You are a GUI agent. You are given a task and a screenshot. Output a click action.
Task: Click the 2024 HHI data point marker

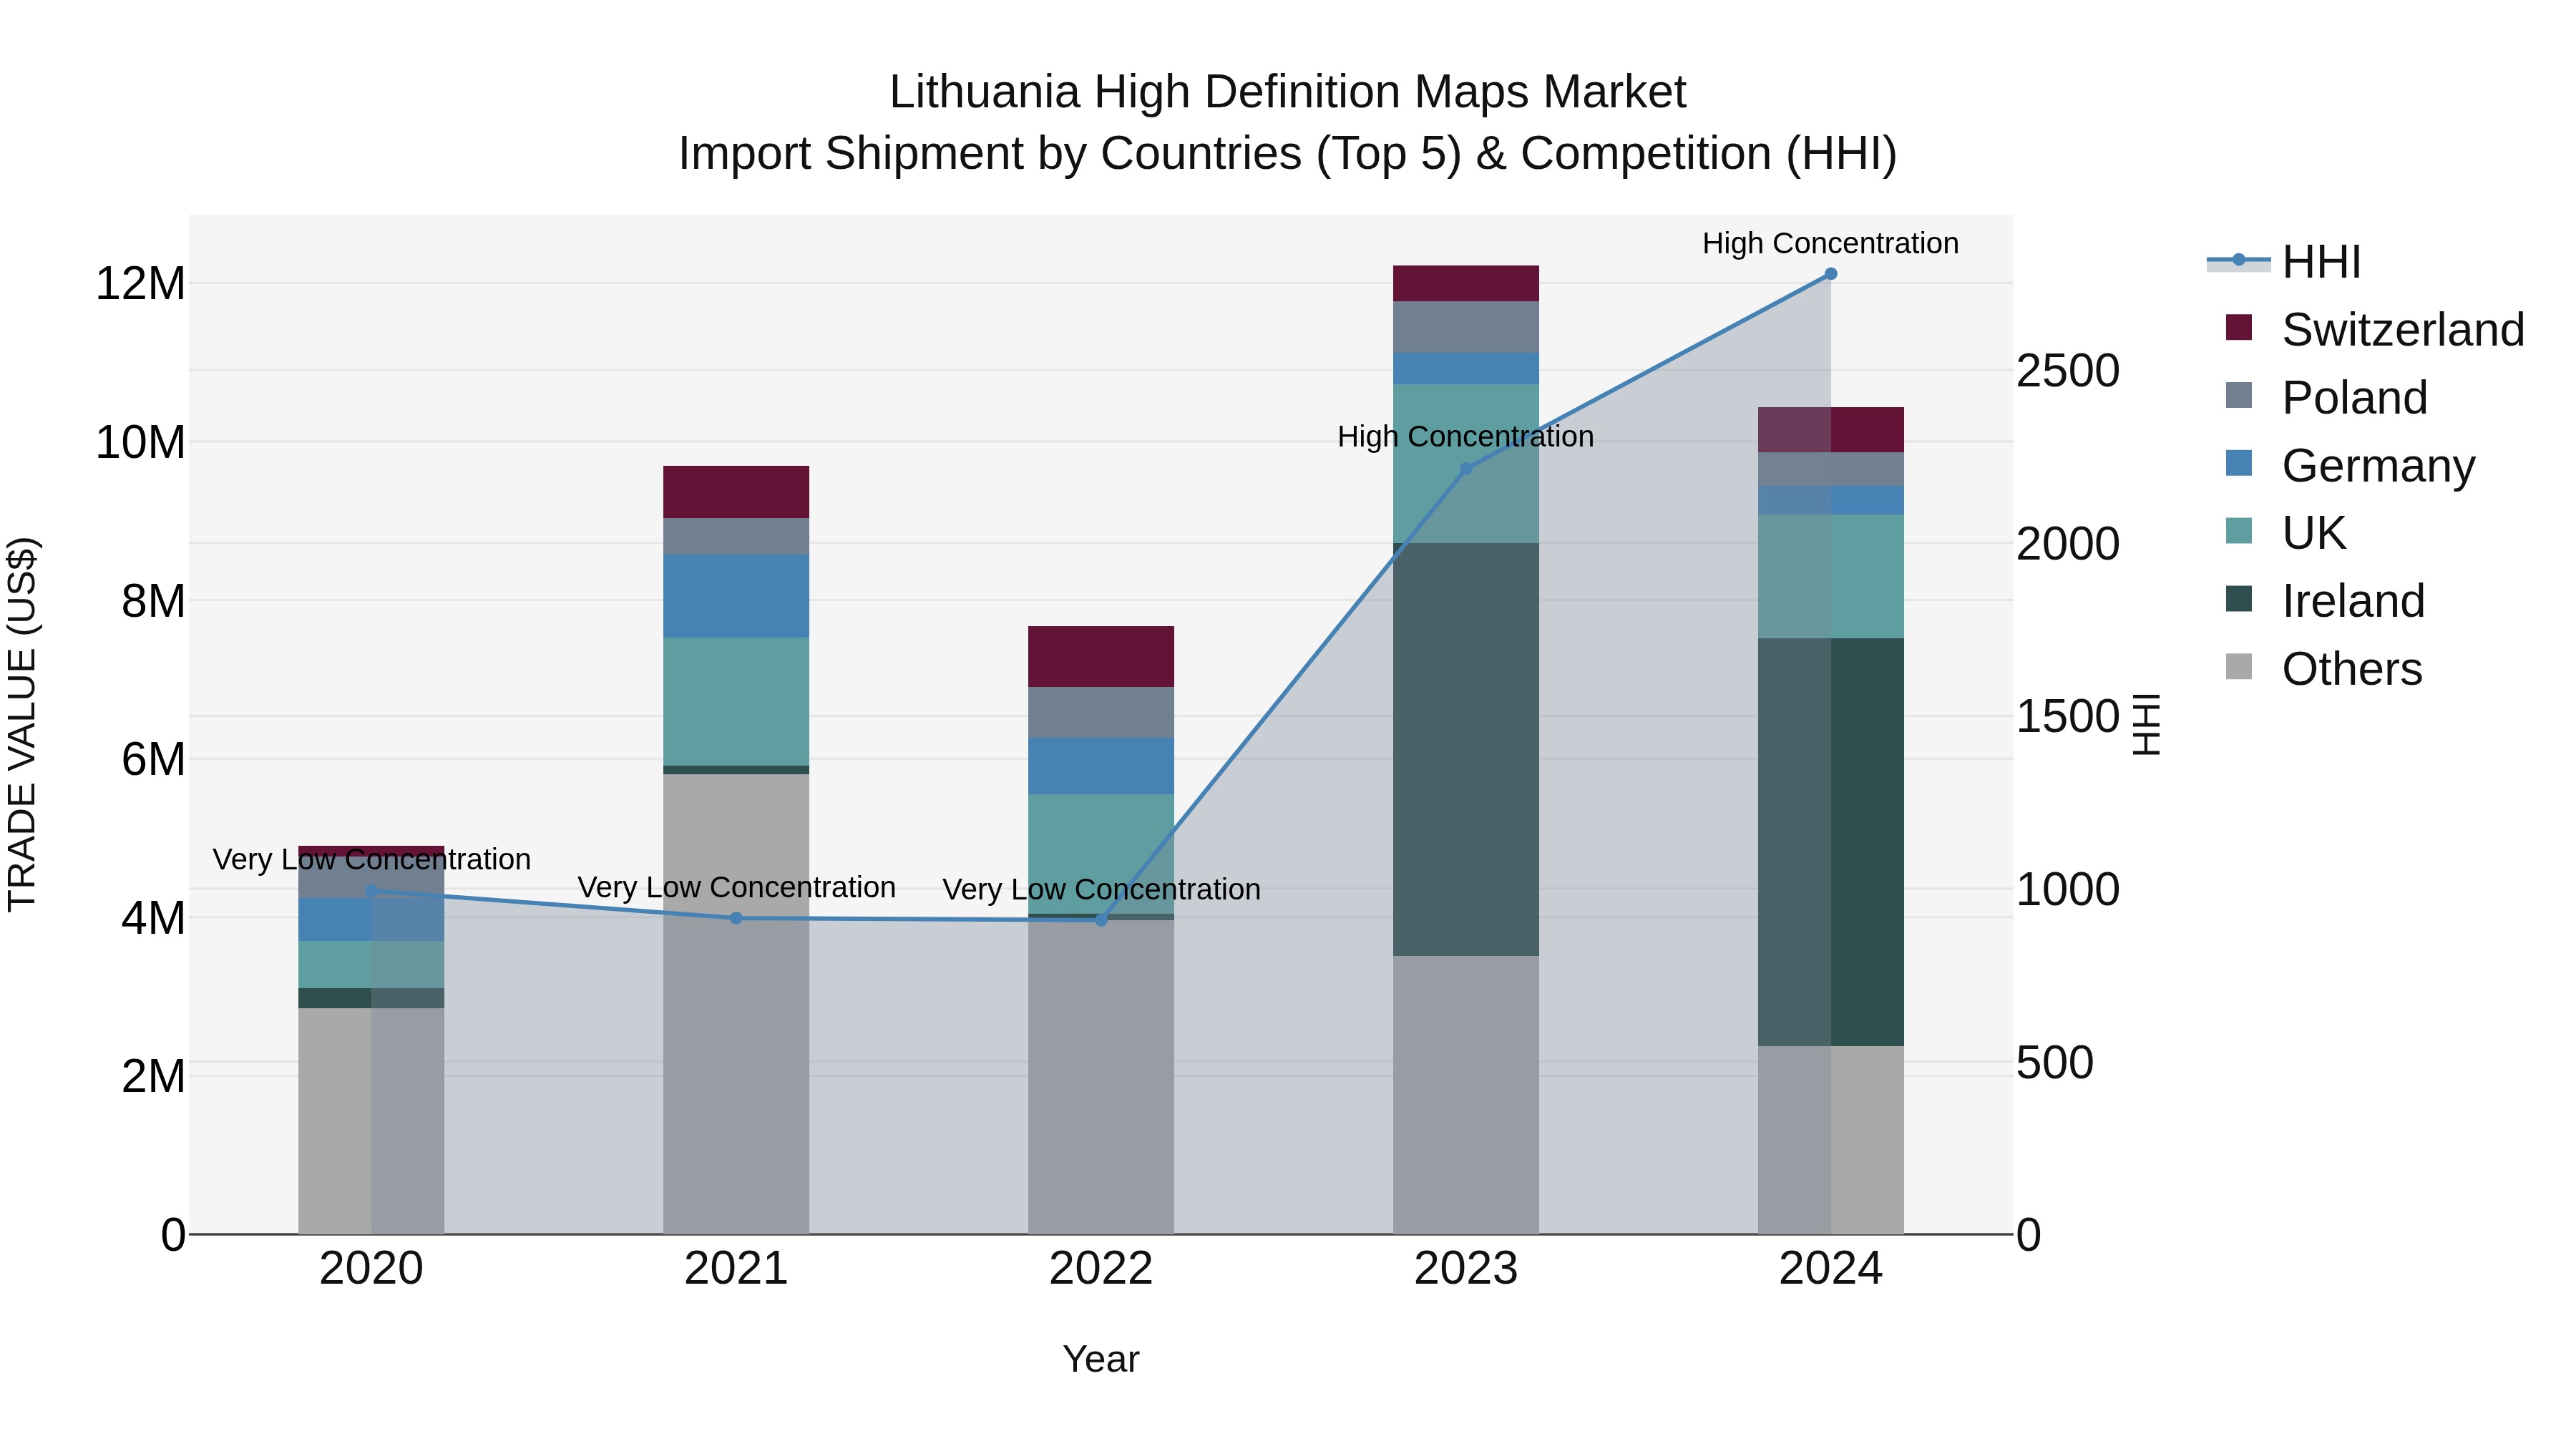pos(1831,273)
